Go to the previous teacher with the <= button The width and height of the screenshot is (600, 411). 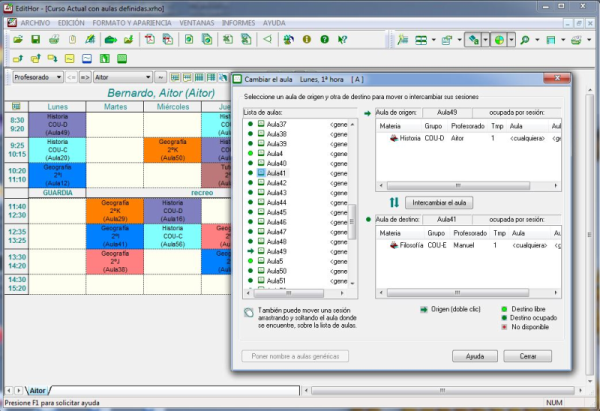72,77
